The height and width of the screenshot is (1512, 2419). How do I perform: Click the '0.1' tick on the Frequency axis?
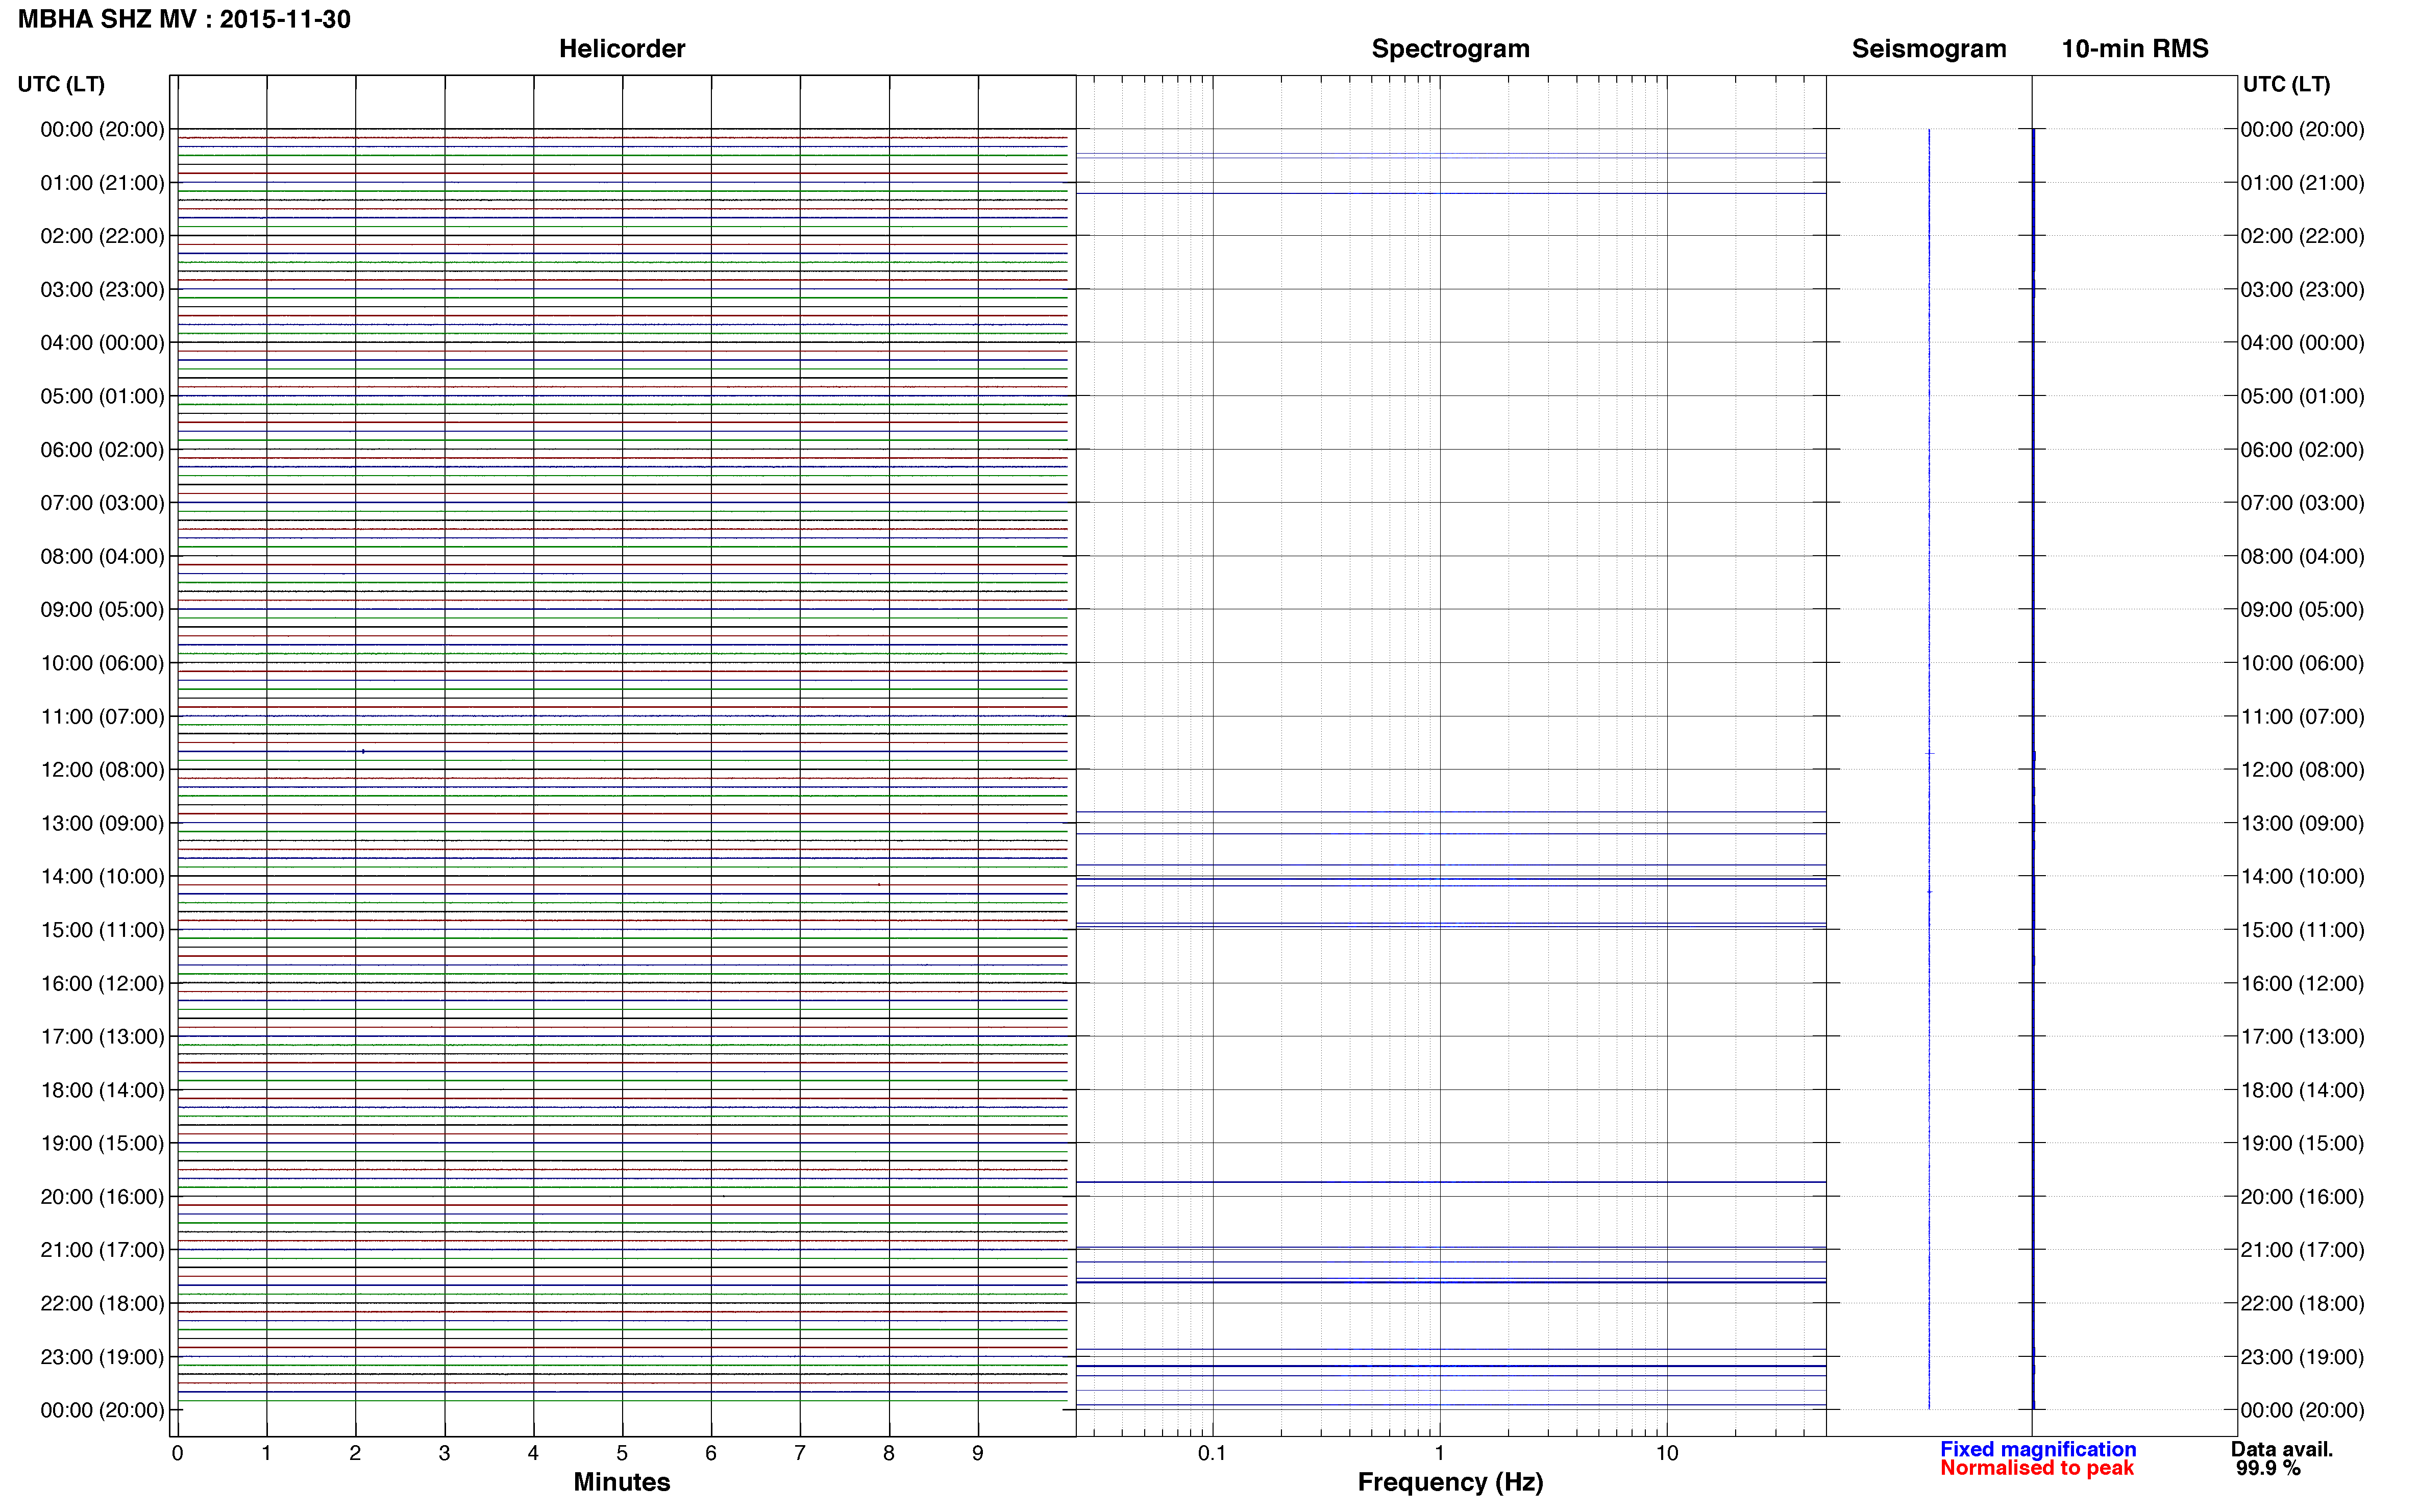click(1212, 1453)
